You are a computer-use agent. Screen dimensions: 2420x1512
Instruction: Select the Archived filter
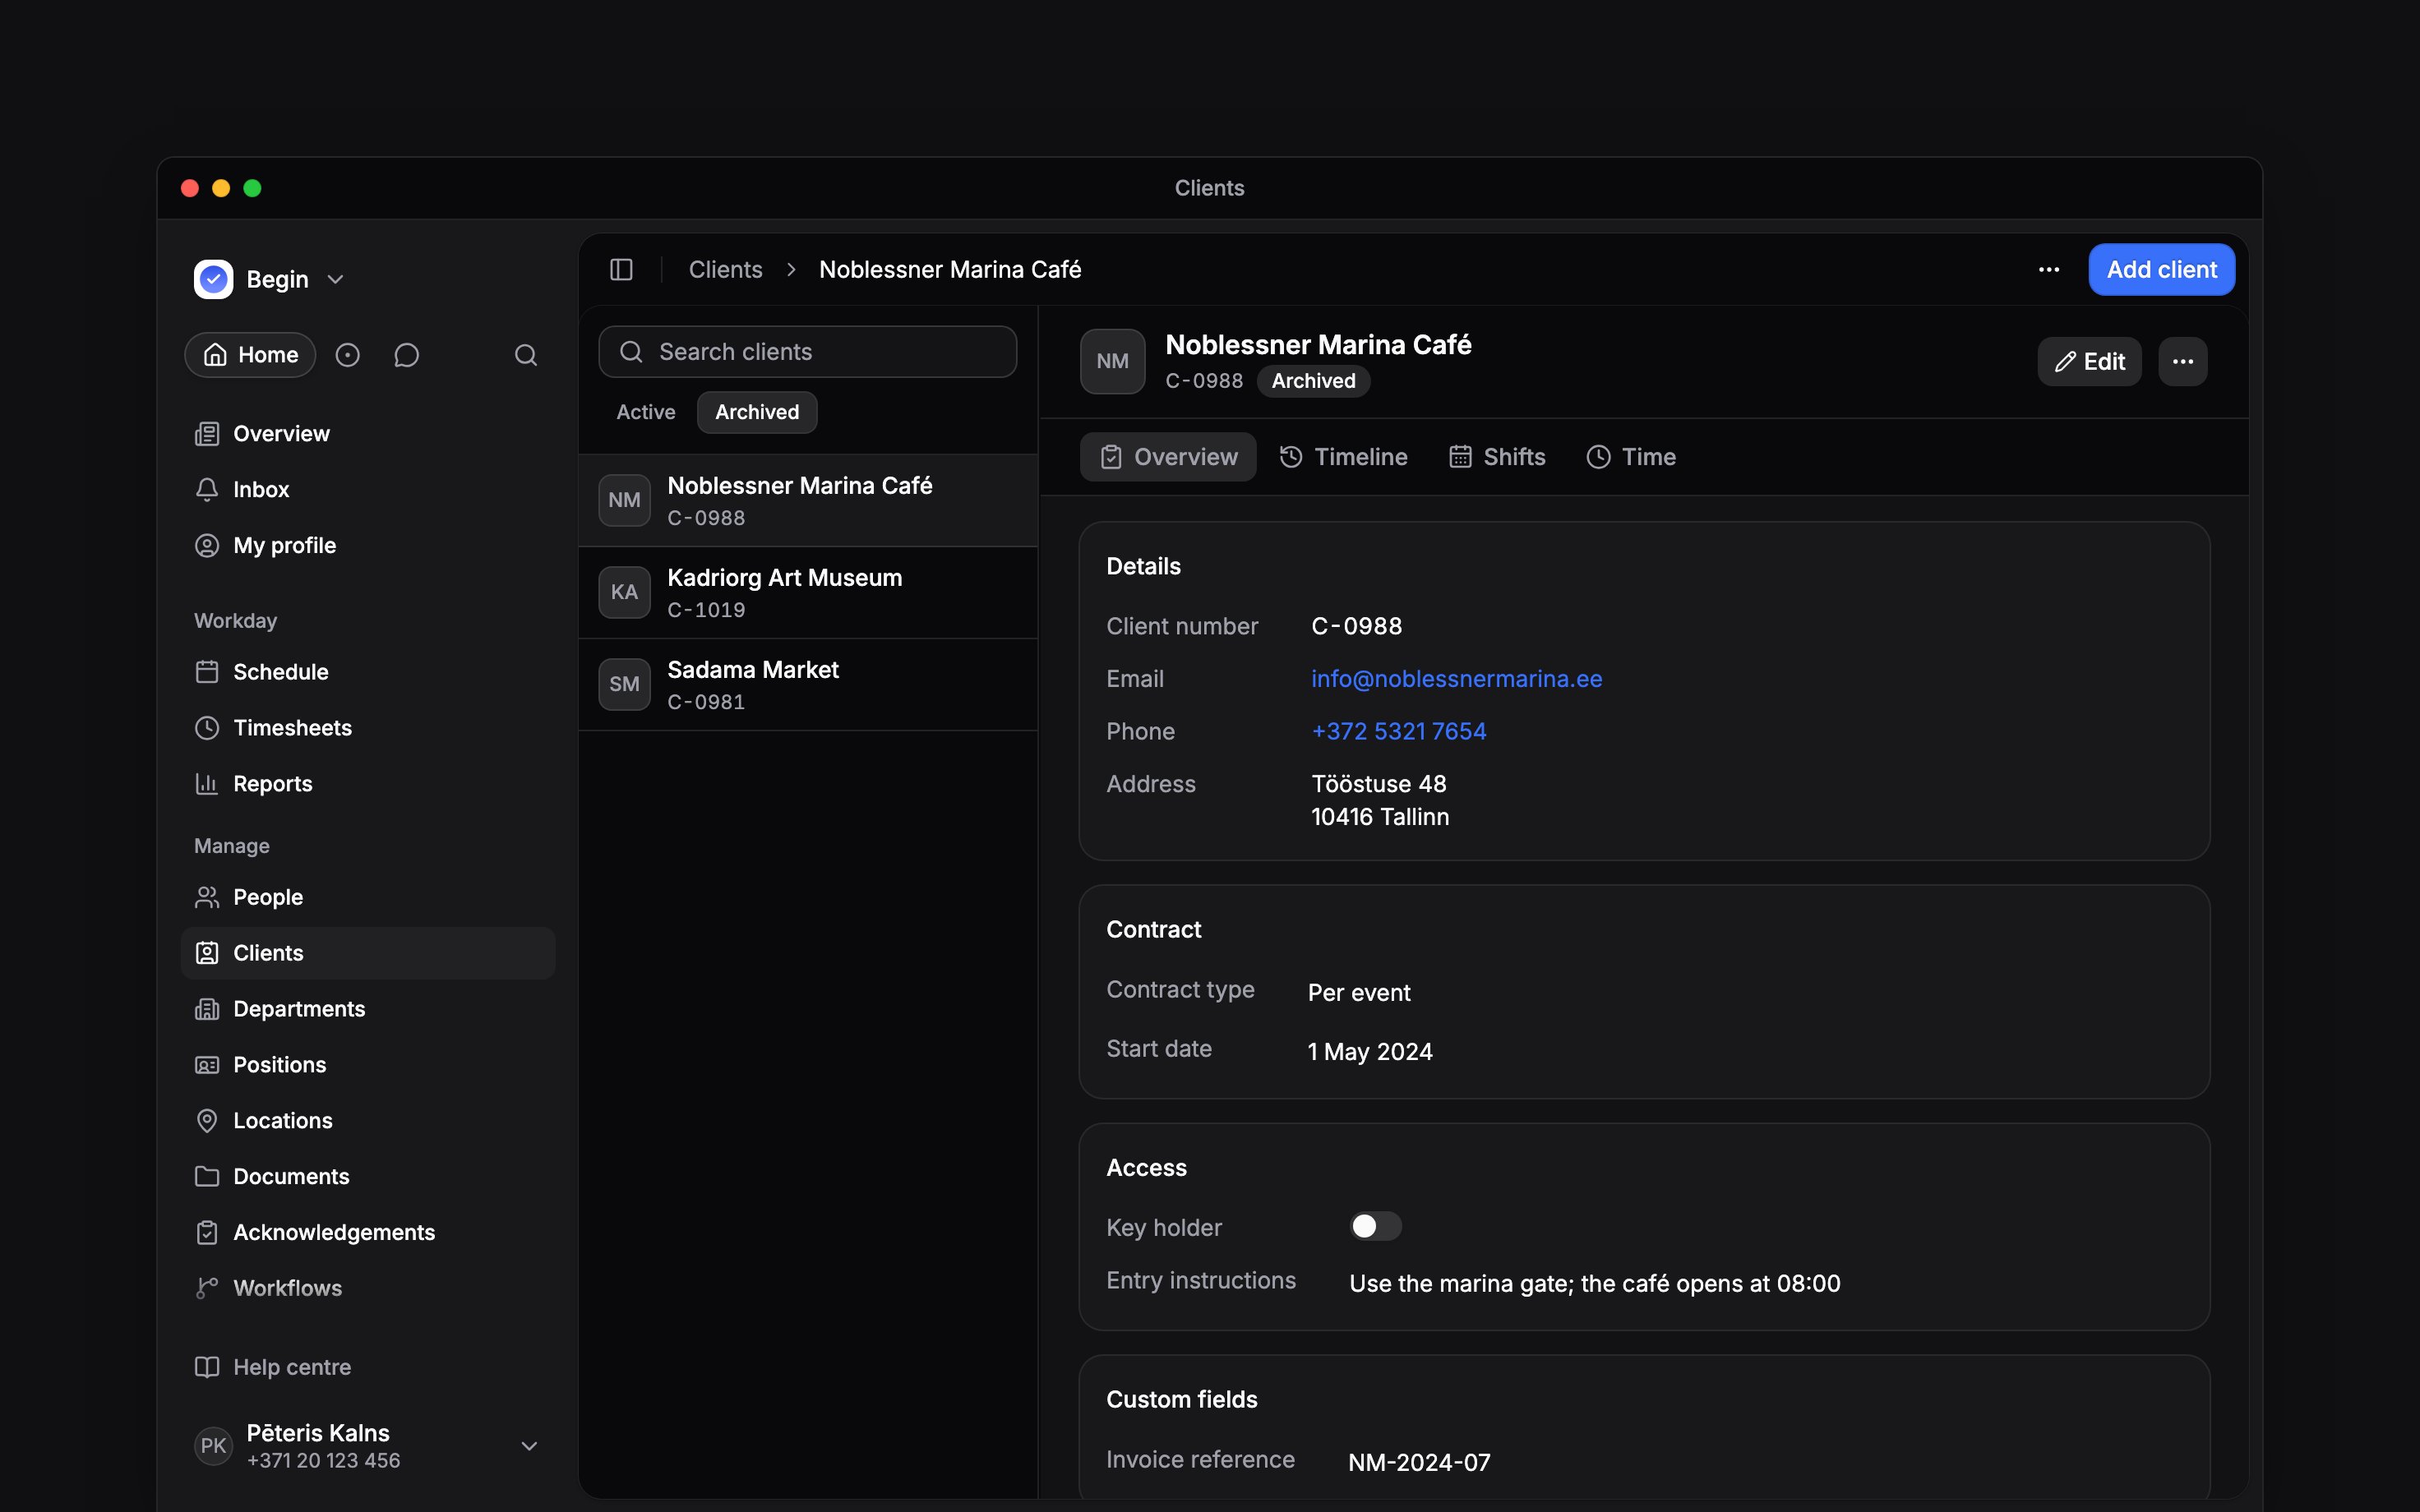coord(757,412)
